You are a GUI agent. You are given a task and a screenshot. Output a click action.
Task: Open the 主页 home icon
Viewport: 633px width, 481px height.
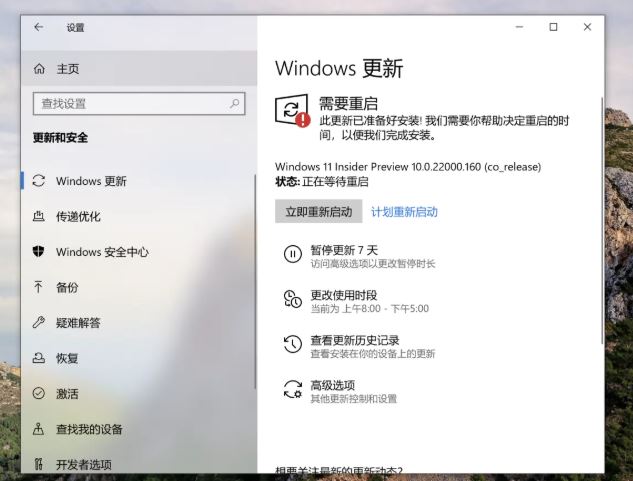click(x=39, y=69)
